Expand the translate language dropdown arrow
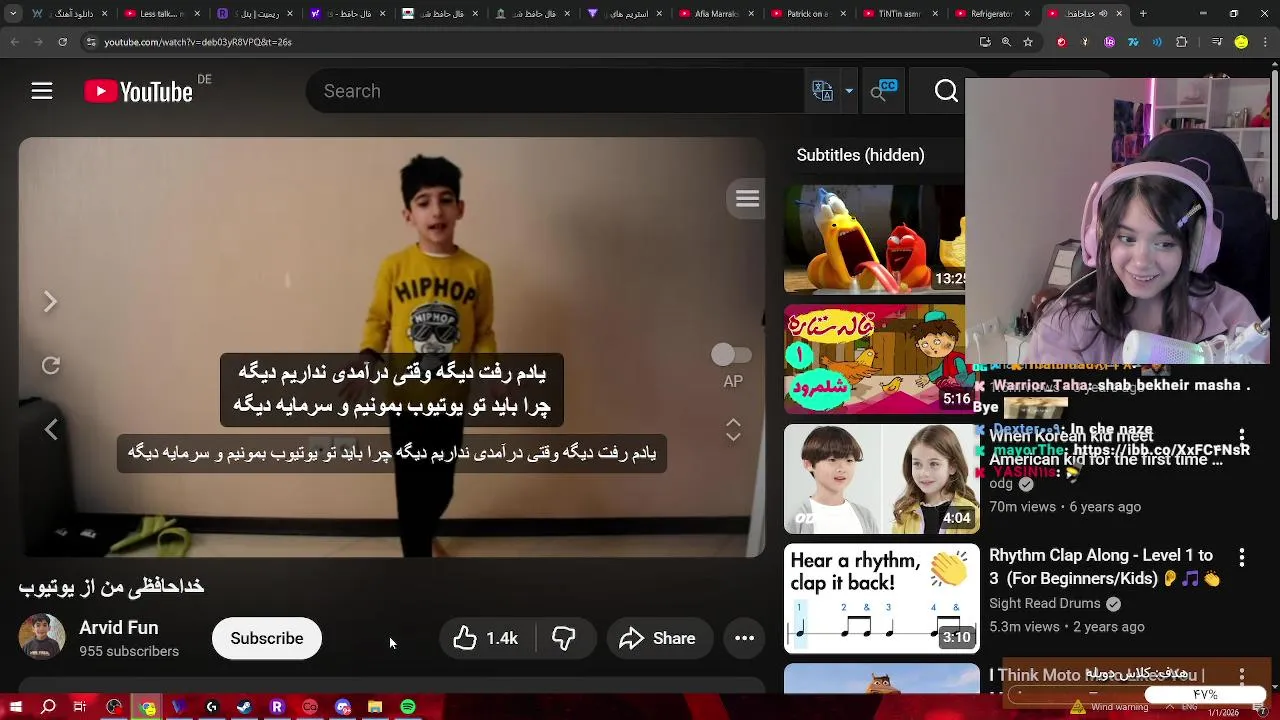The image size is (1280, 720). pyautogui.click(x=849, y=91)
